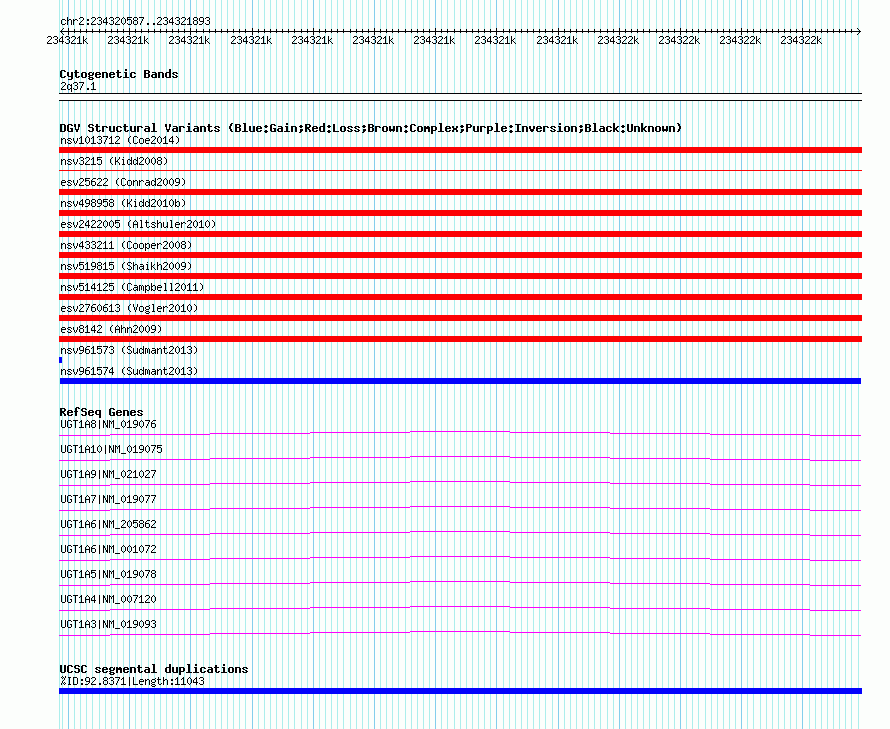The height and width of the screenshot is (729, 890).
Task: Click the chr2:234320587..234321893 coordinate label
Action: 135,21
